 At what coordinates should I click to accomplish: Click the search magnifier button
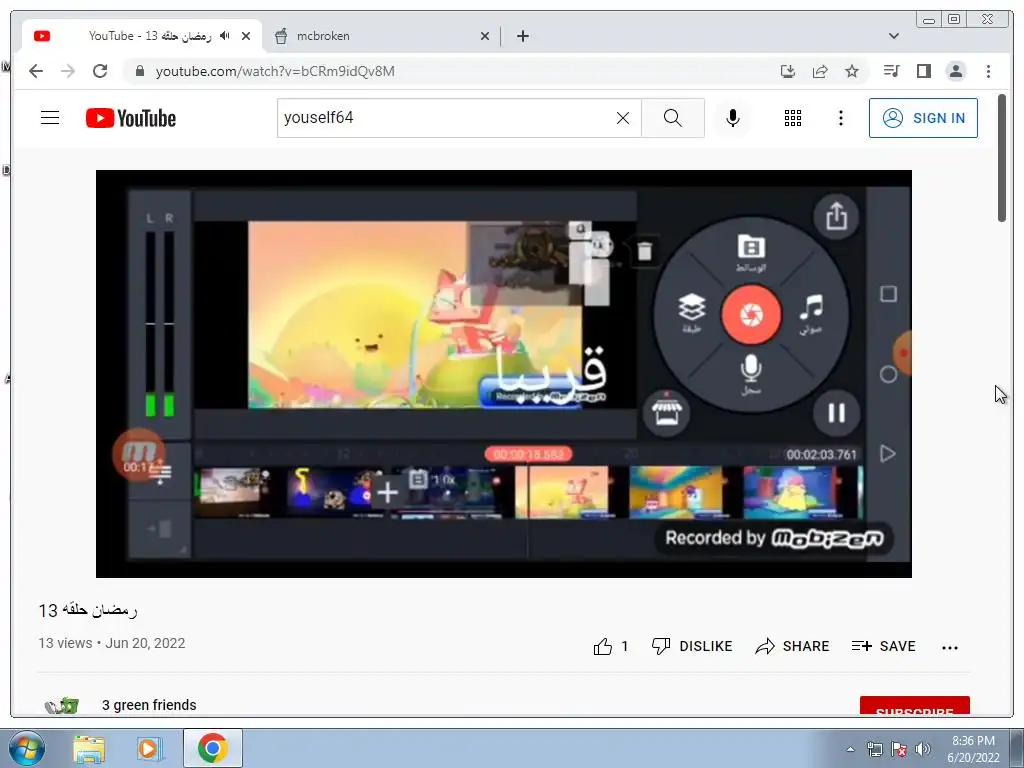click(673, 118)
